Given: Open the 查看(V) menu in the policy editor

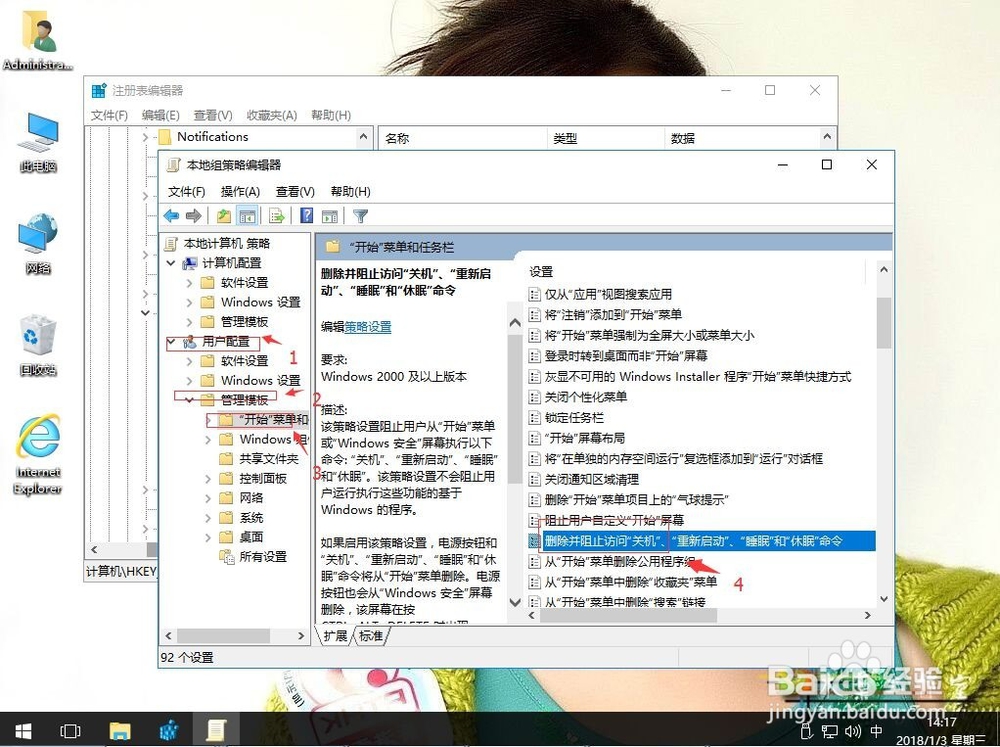Looking at the screenshot, I should pyautogui.click(x=293, y=190).
